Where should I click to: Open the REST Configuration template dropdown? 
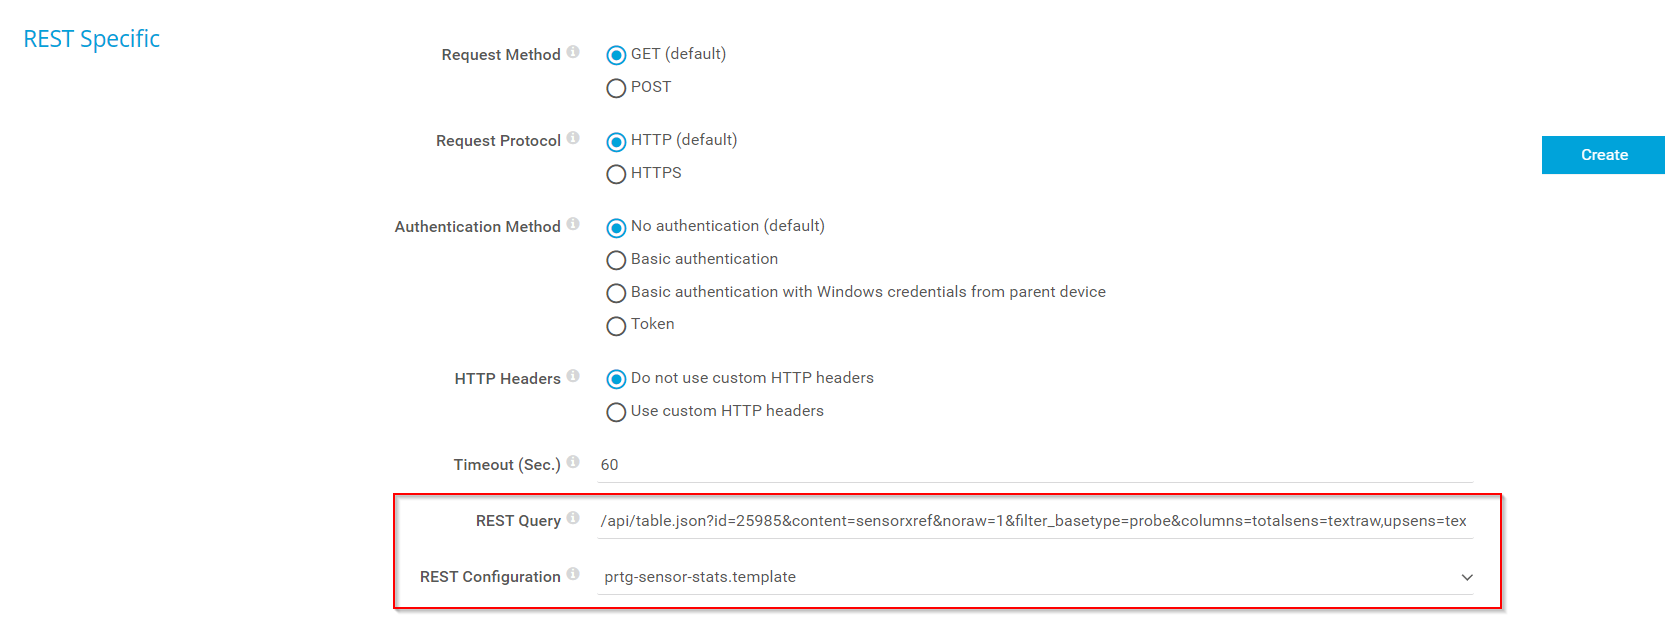(x=1466, y=577)
